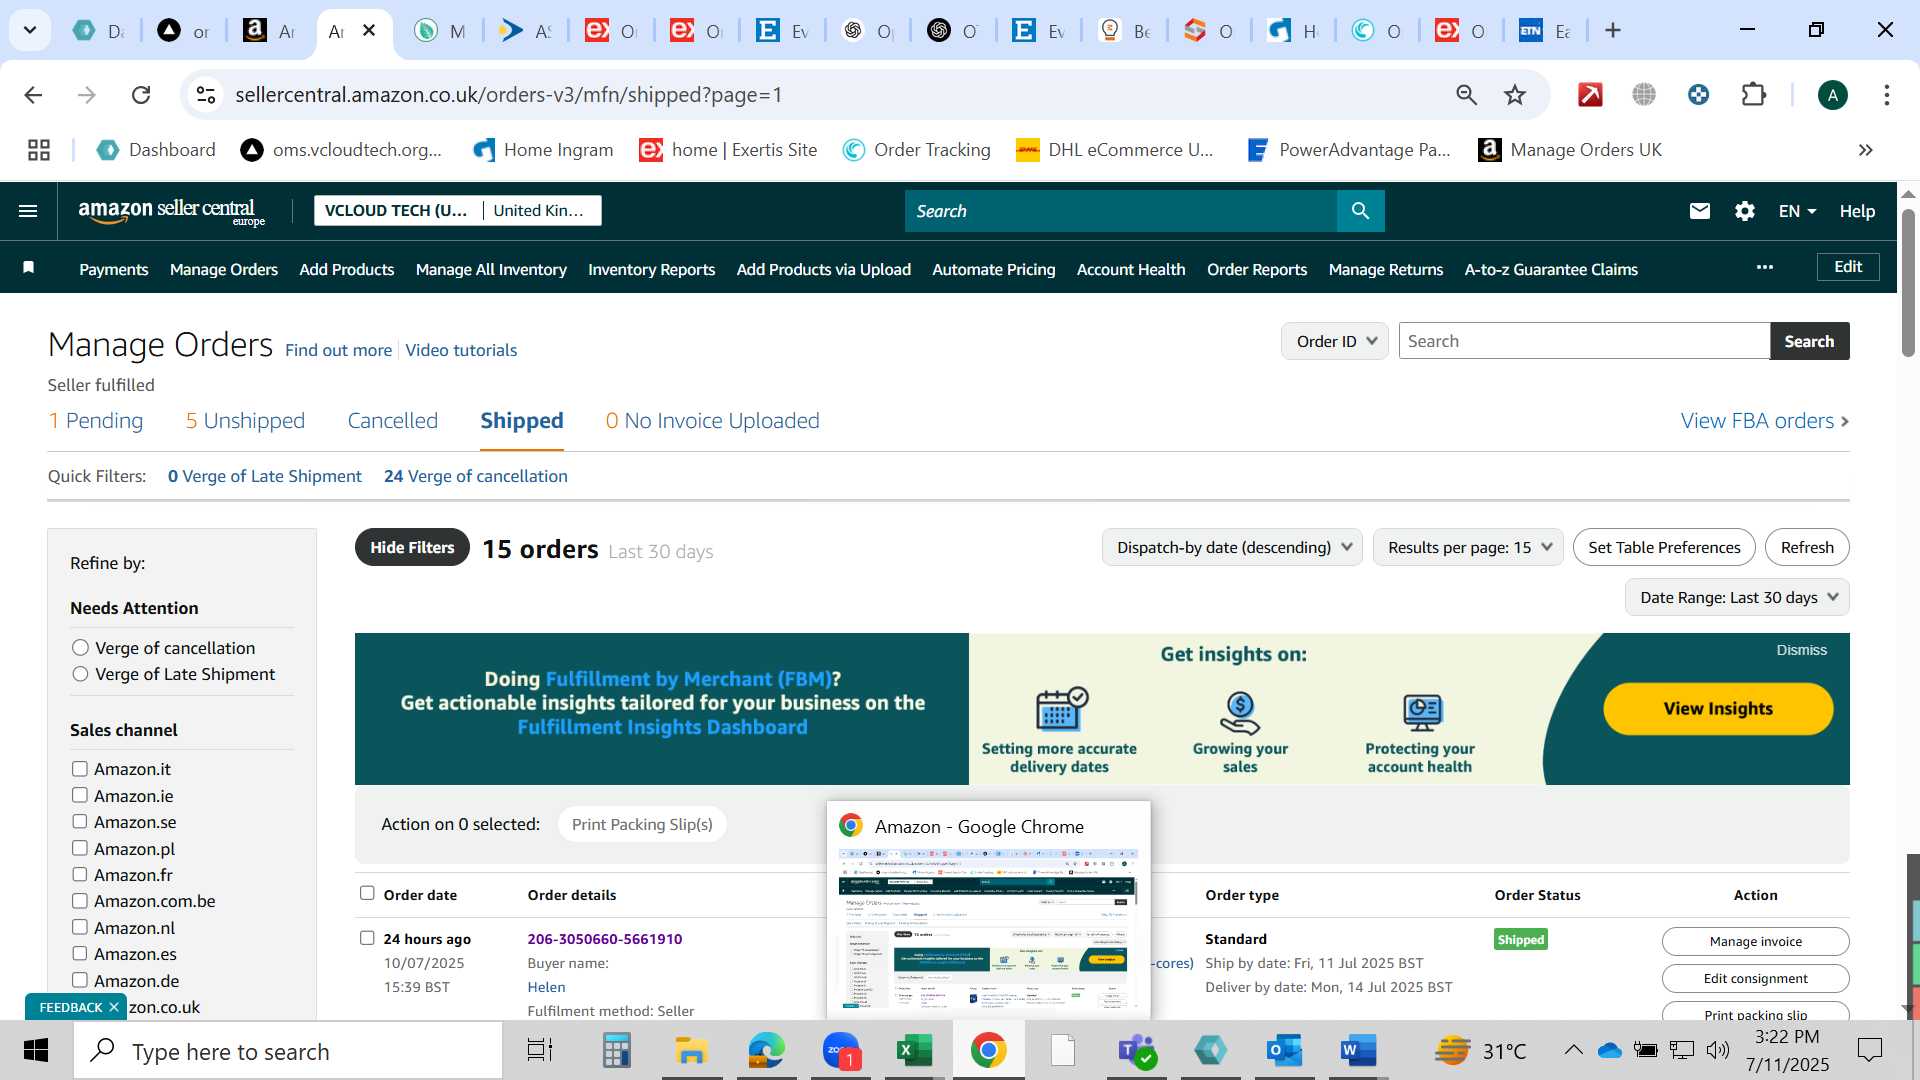This screenshot has height=1080, width=1920.
Task: Switch to the Unshipped orders tab
Action: (x=245, y=421)
